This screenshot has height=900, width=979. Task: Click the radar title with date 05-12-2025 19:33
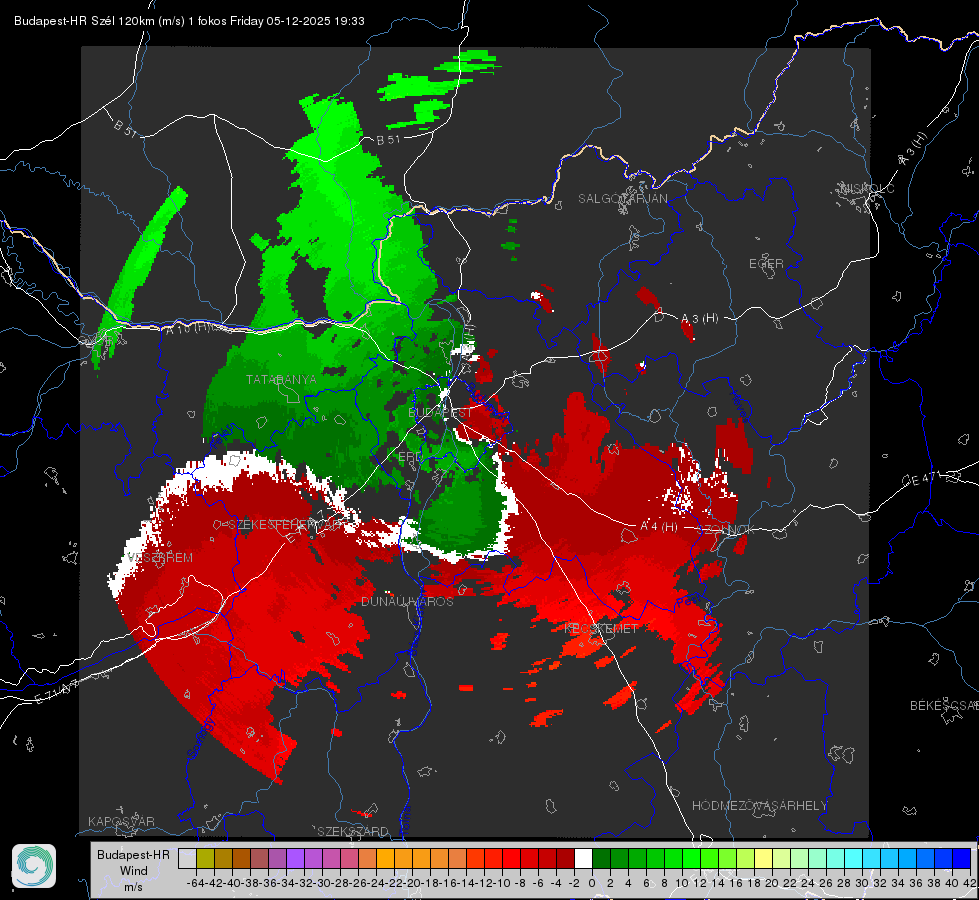(189, 21)
